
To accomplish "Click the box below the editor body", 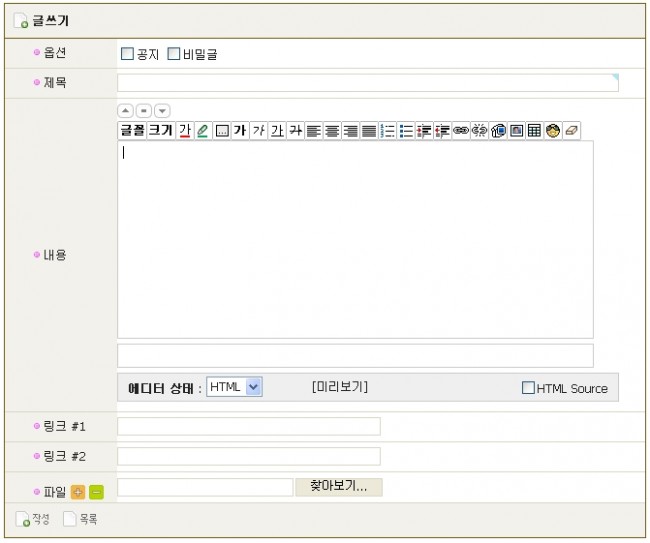I will [x=355, y=356].
